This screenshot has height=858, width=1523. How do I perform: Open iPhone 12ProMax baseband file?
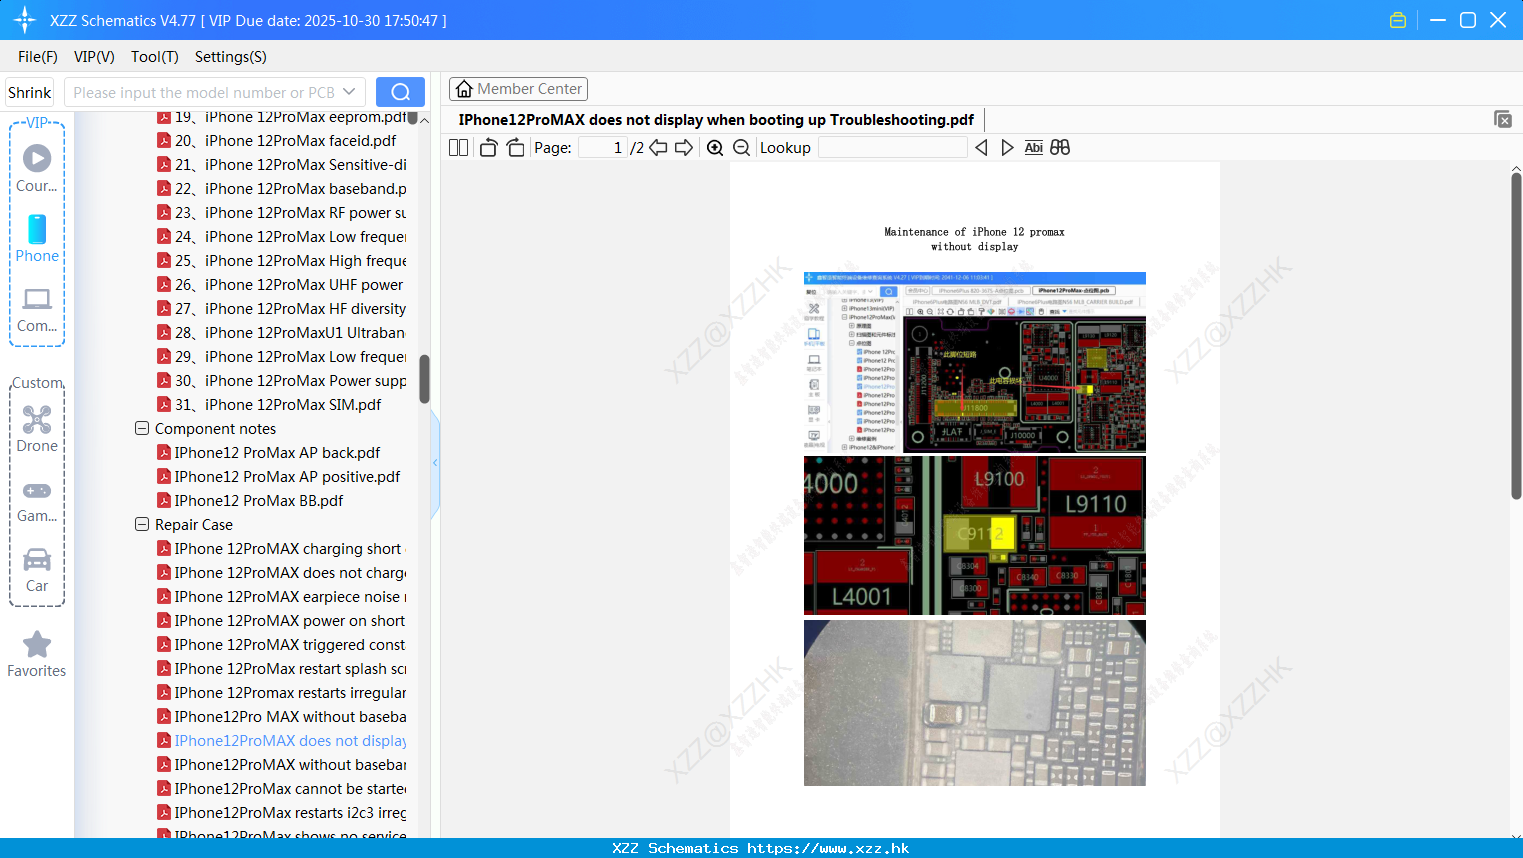(x=282, y=189)
